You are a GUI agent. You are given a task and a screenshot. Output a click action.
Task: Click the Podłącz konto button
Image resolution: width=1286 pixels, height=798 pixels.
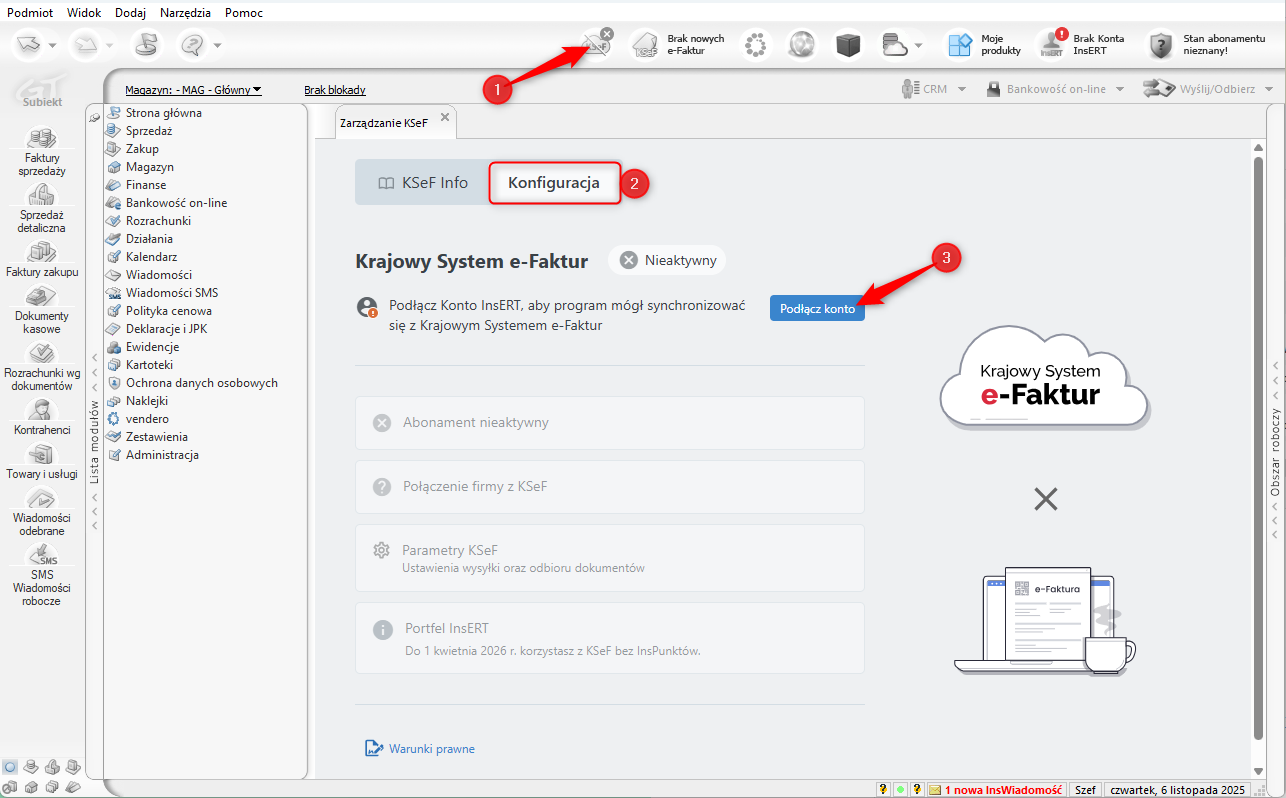point(817,309)
